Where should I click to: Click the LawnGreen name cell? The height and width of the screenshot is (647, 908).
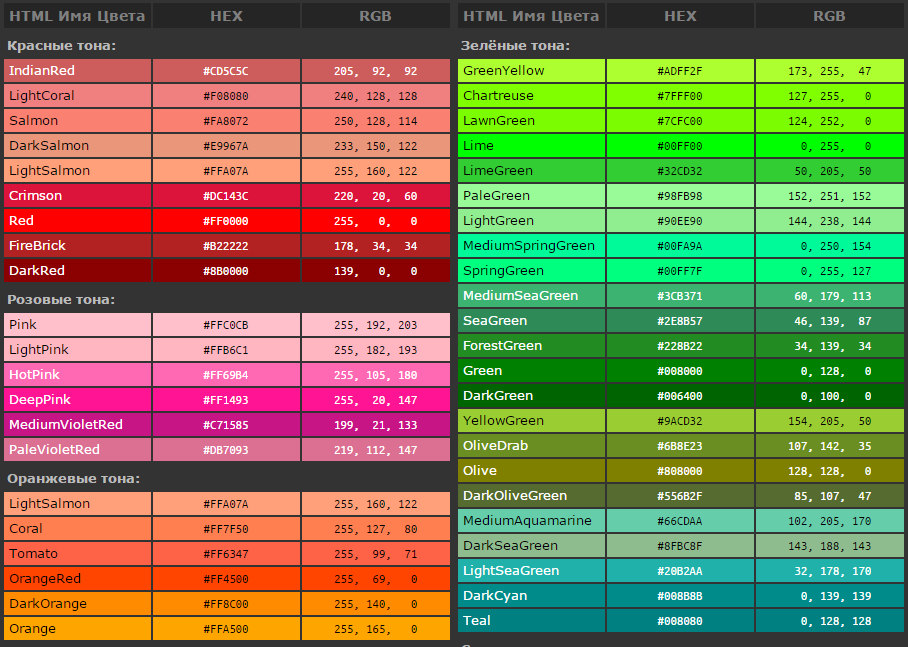point(532,120)
